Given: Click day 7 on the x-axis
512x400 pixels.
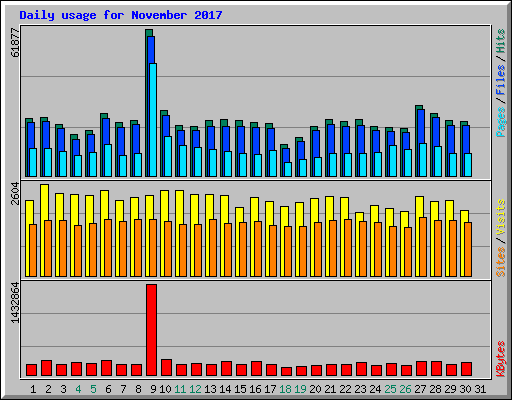Looking at the screenshot, I should pyautogui.click(x=123, y=389).
